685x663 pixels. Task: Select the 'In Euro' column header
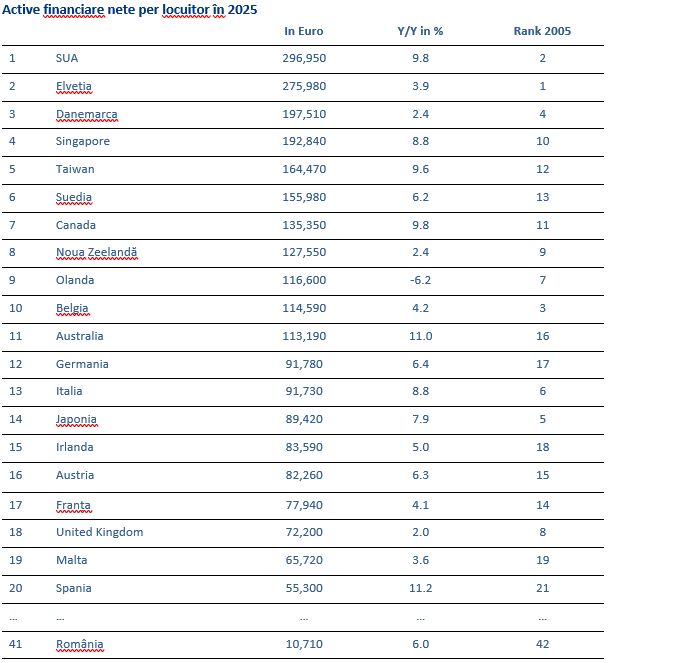pyautogui.click(x=304, y=31)
